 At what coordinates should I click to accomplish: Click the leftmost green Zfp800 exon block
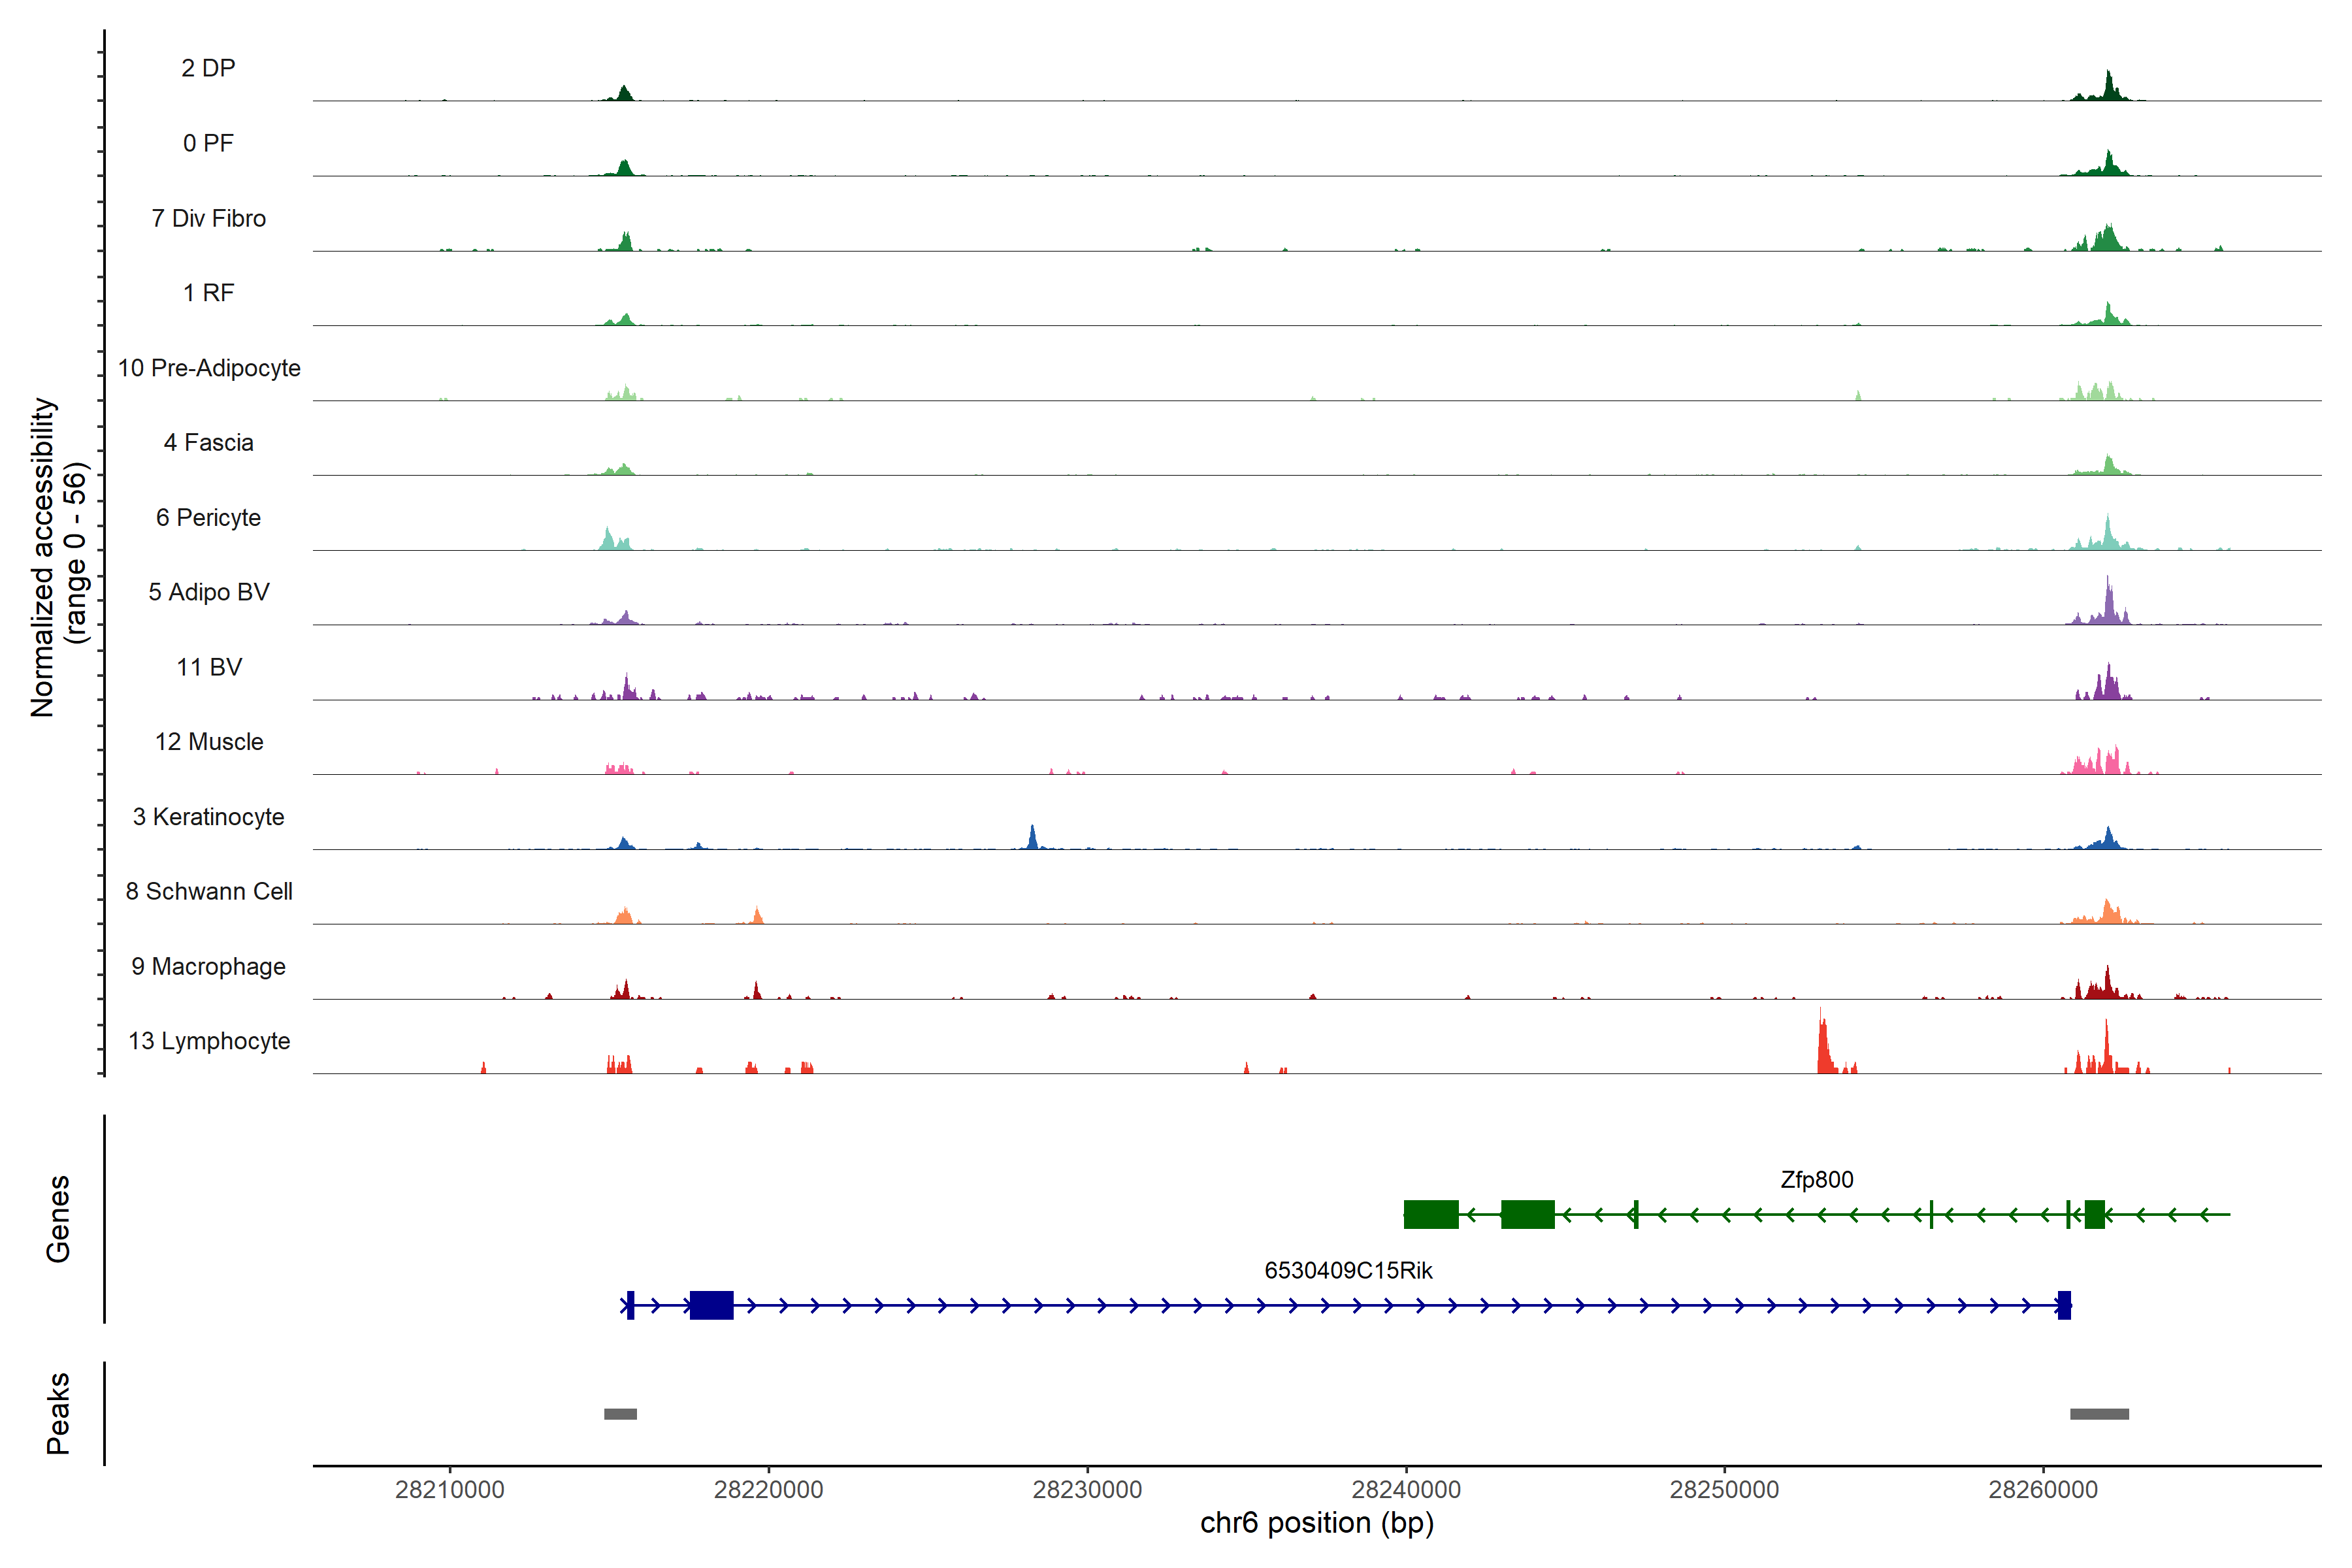tap(1430, 1214)
